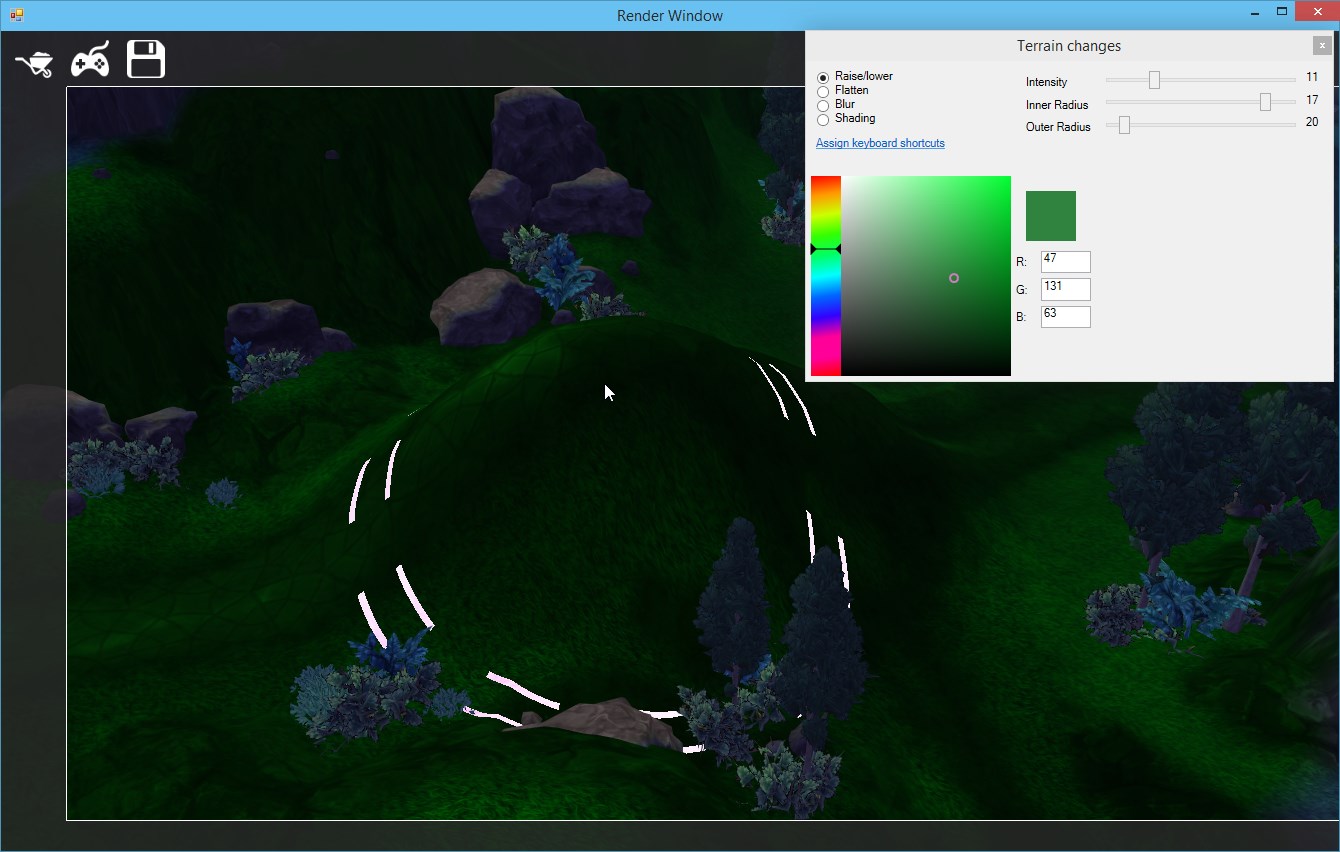This screenshot has width=1340, height=852.
Task: Click the Inner Radius slider handle
Action: [1265, 102]
